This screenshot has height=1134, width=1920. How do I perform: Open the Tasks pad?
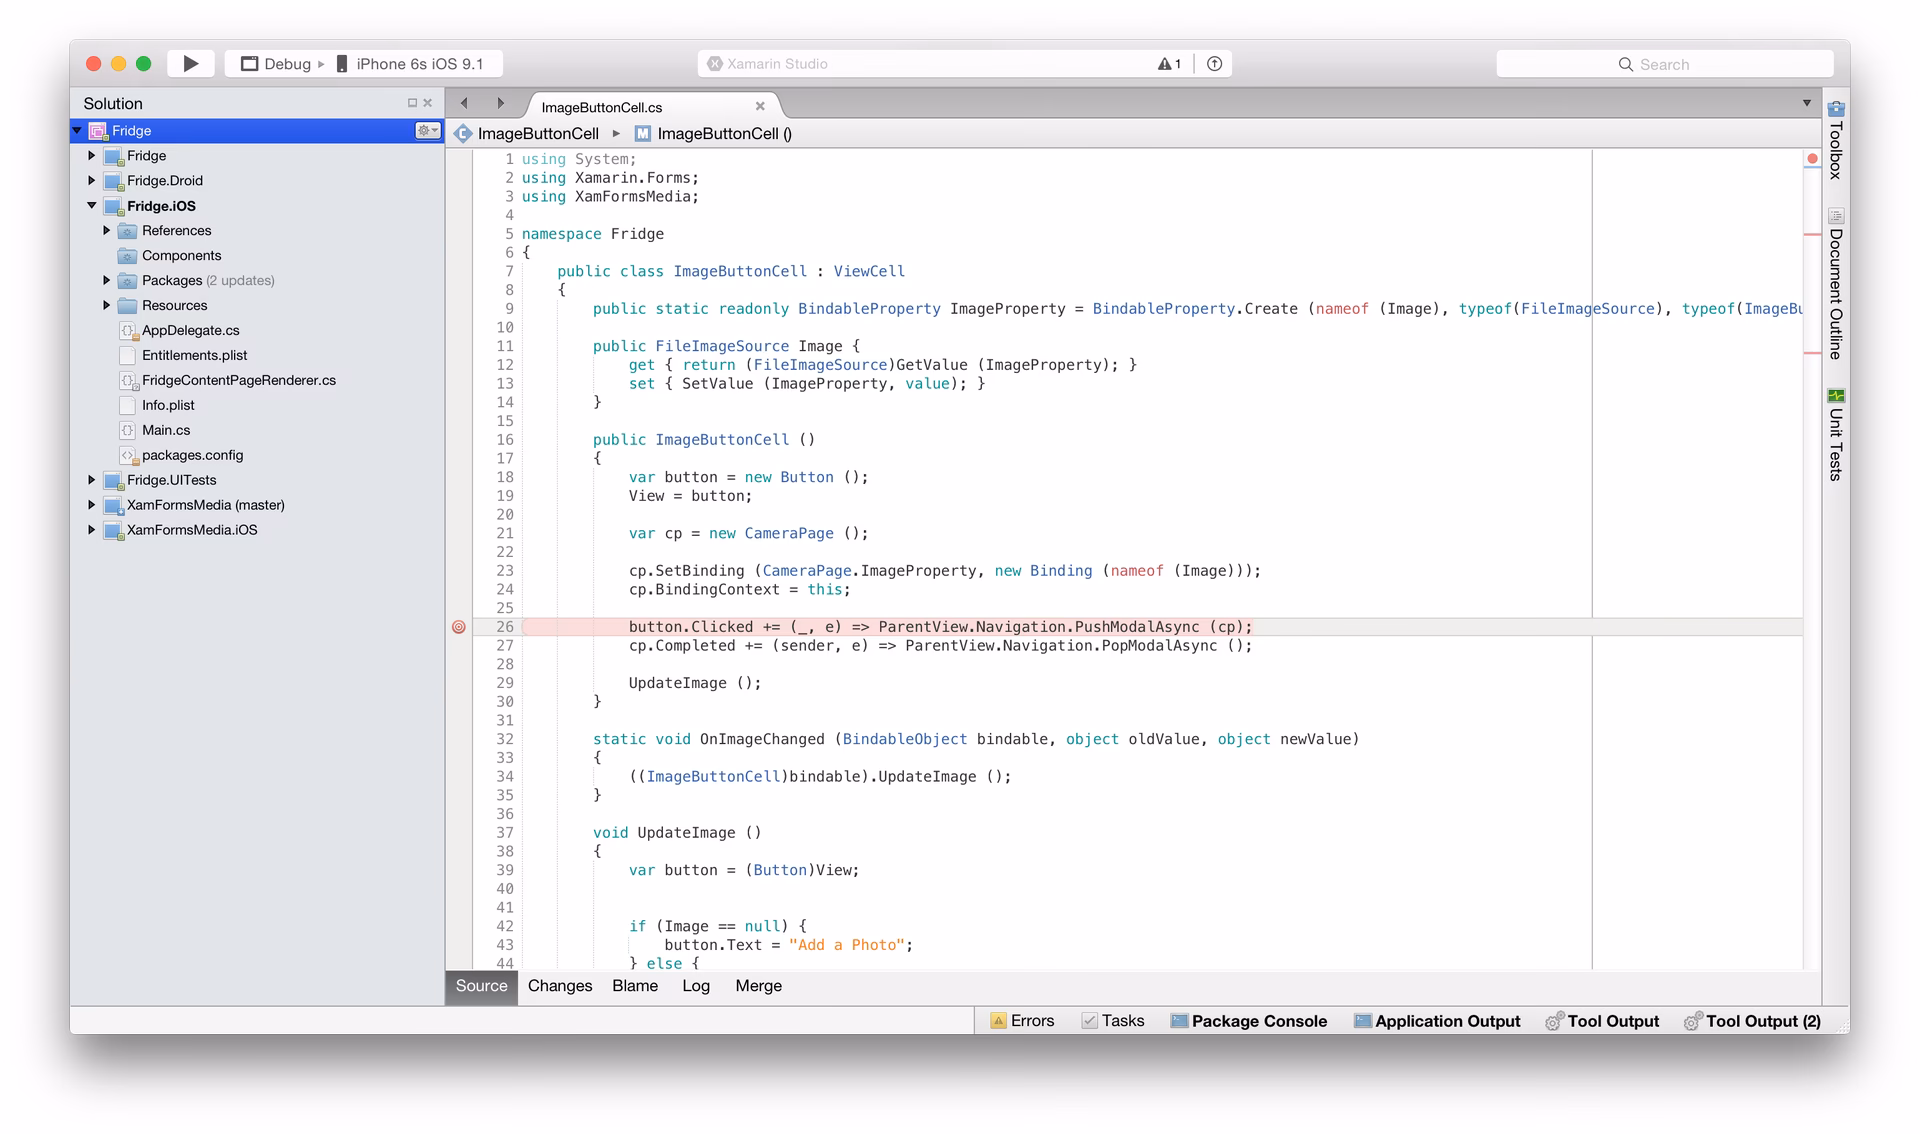point(1113,1021)
